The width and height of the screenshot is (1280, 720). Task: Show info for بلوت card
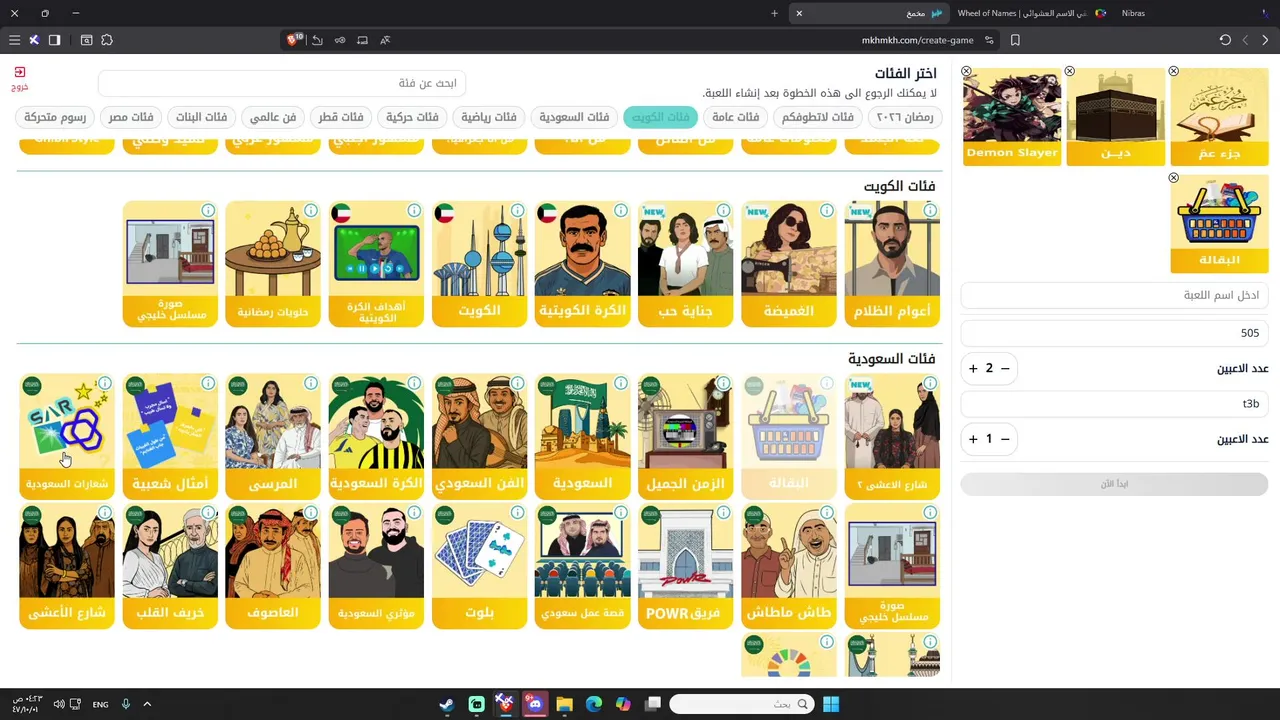click(x=517, y=512)
